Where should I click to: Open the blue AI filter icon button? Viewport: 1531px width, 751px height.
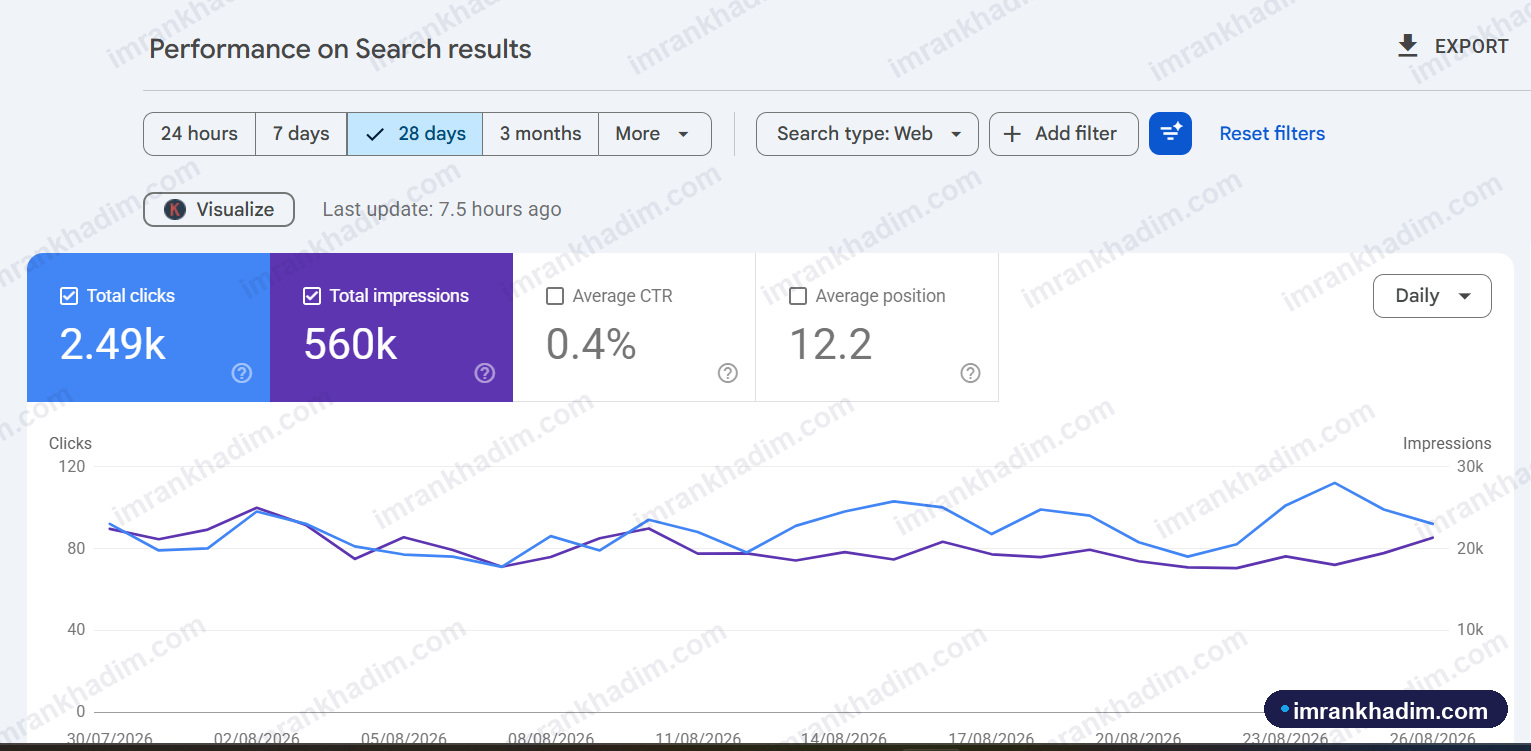pyautogui.click(x=1170, y=134)
